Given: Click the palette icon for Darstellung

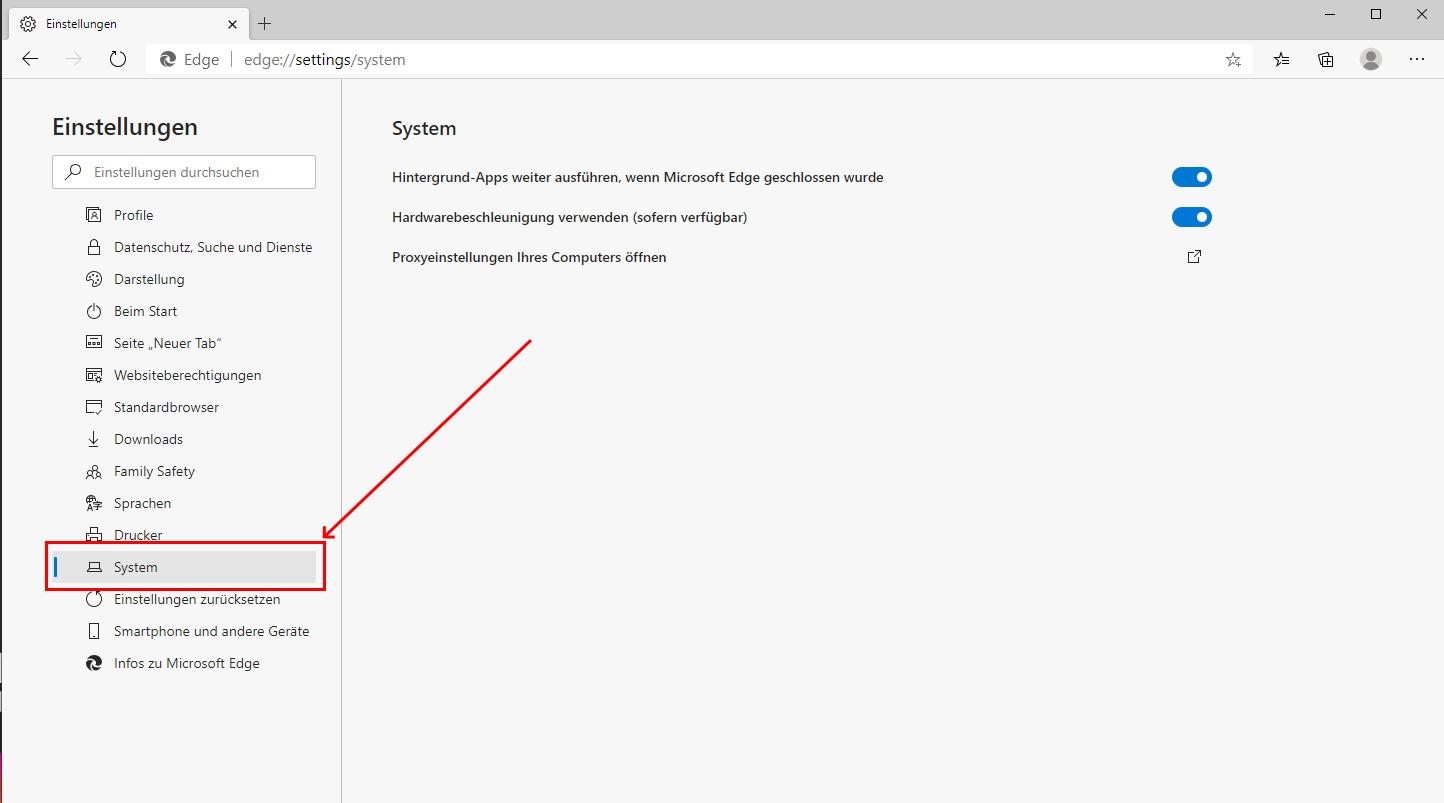Looking at the screenshot, I should click(94, 279).
